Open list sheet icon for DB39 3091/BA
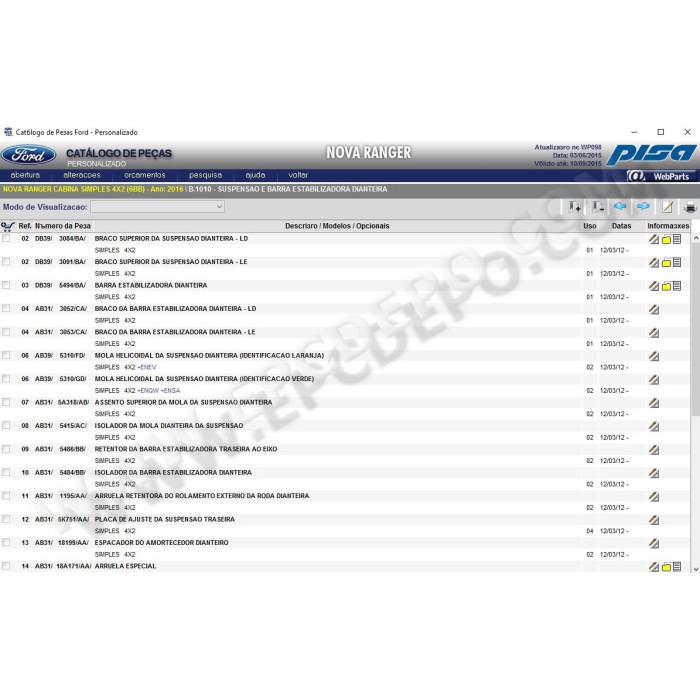 tap(677, 262)
